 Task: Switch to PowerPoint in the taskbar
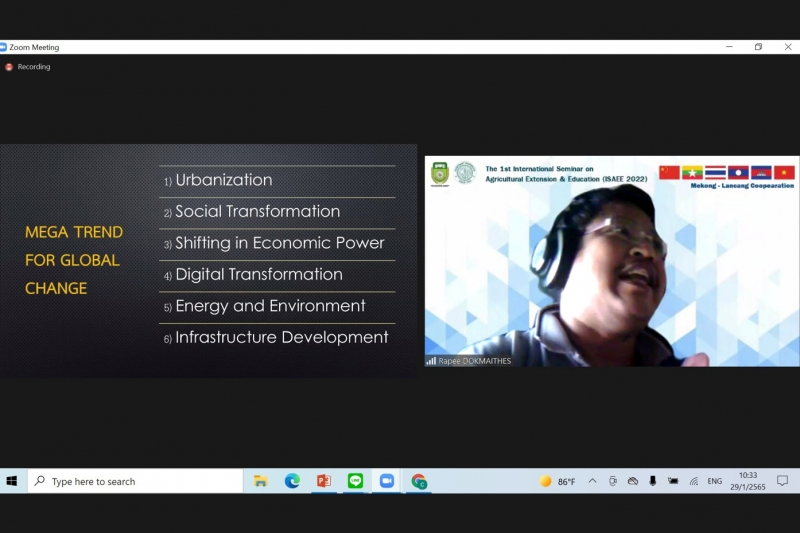coord(323,481)
